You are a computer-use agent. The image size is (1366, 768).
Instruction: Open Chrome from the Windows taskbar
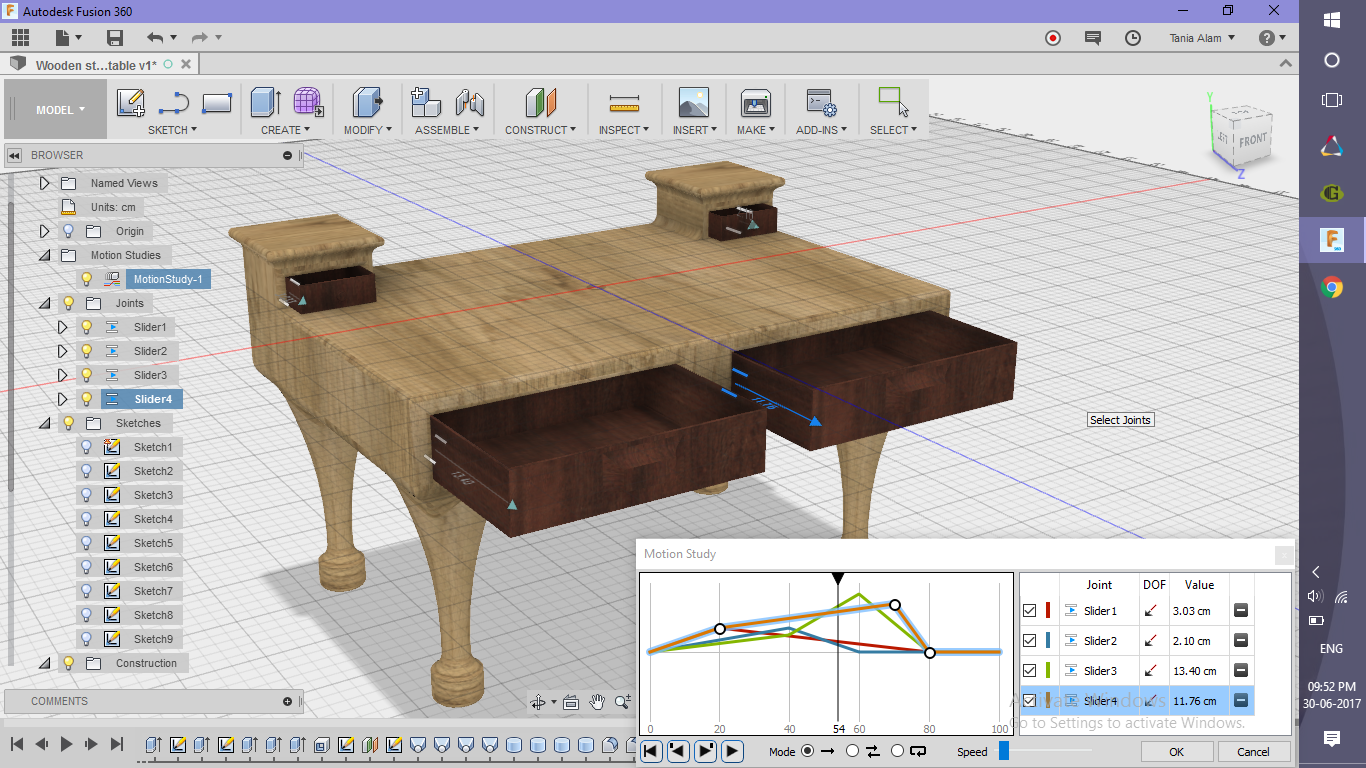[1332, 288]
